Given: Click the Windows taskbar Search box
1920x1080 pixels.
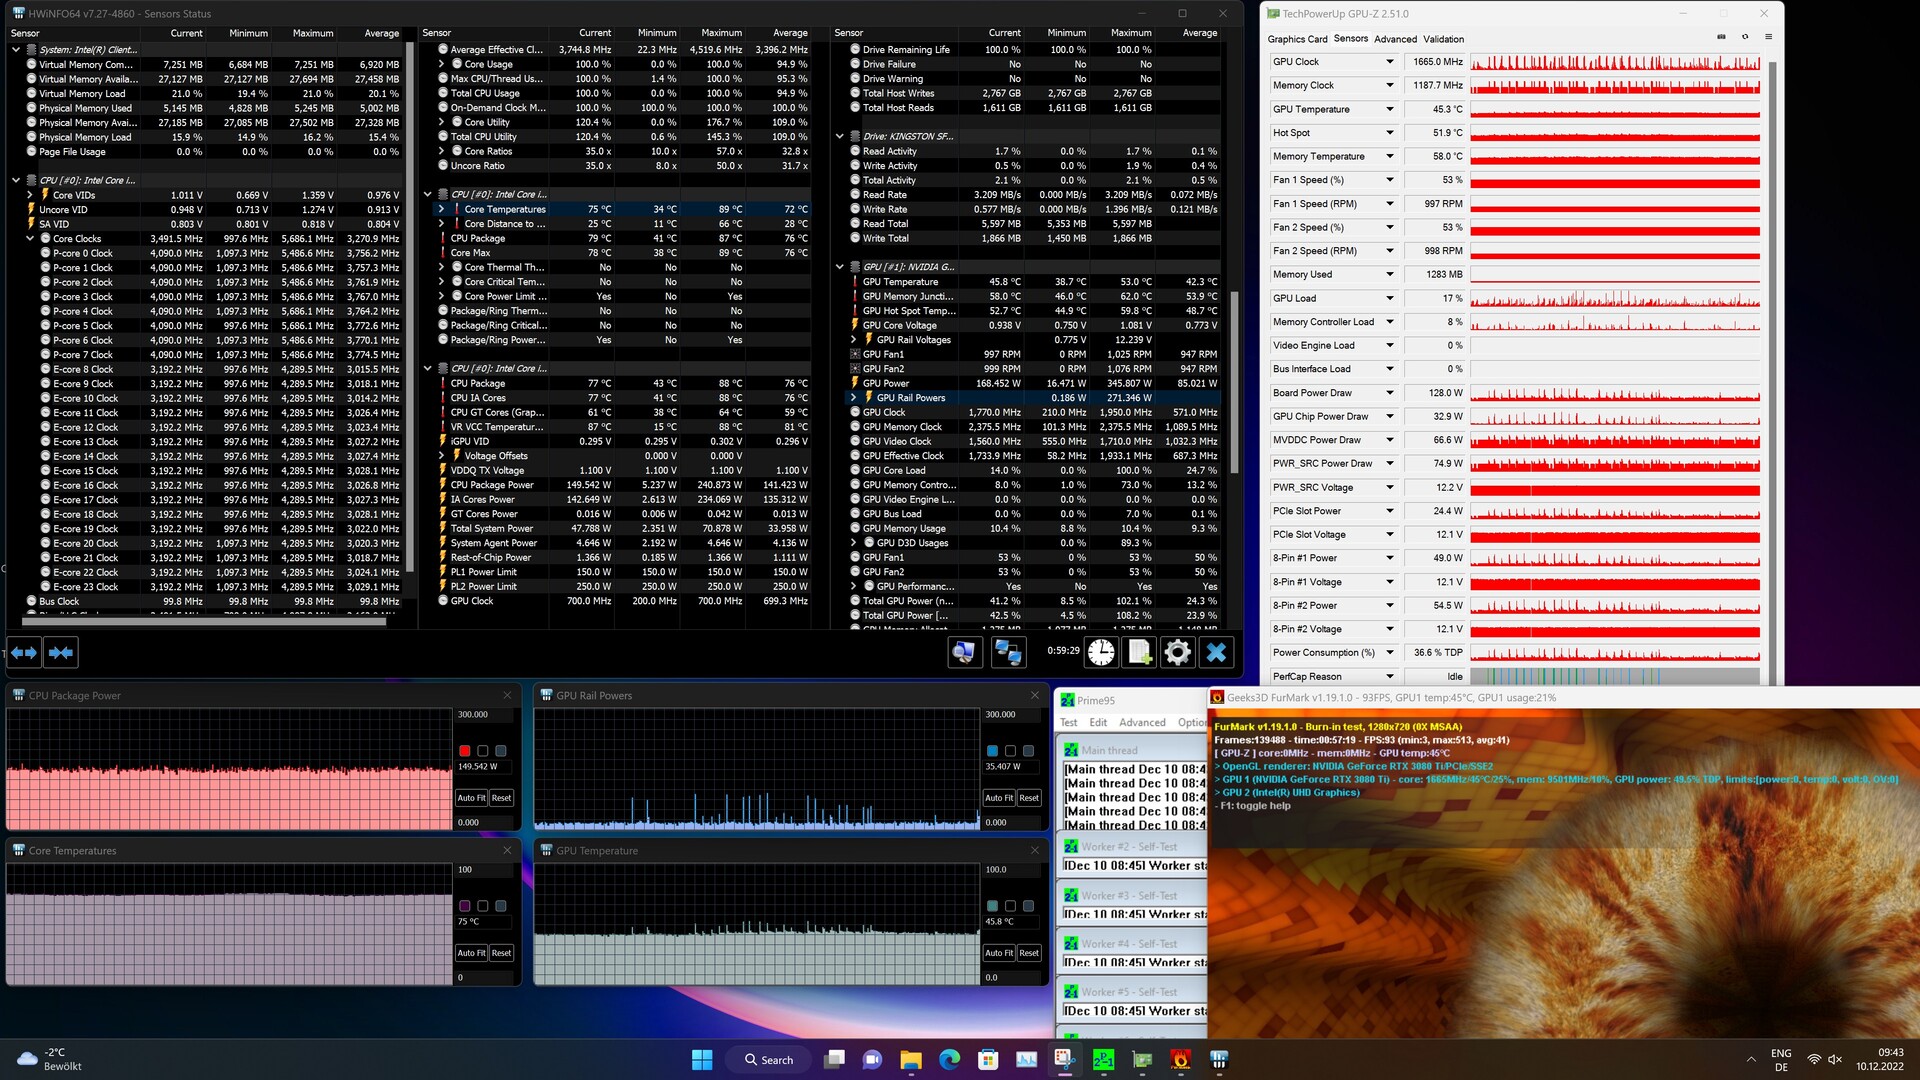Looking at the screenshot, I should point(770,1060).
